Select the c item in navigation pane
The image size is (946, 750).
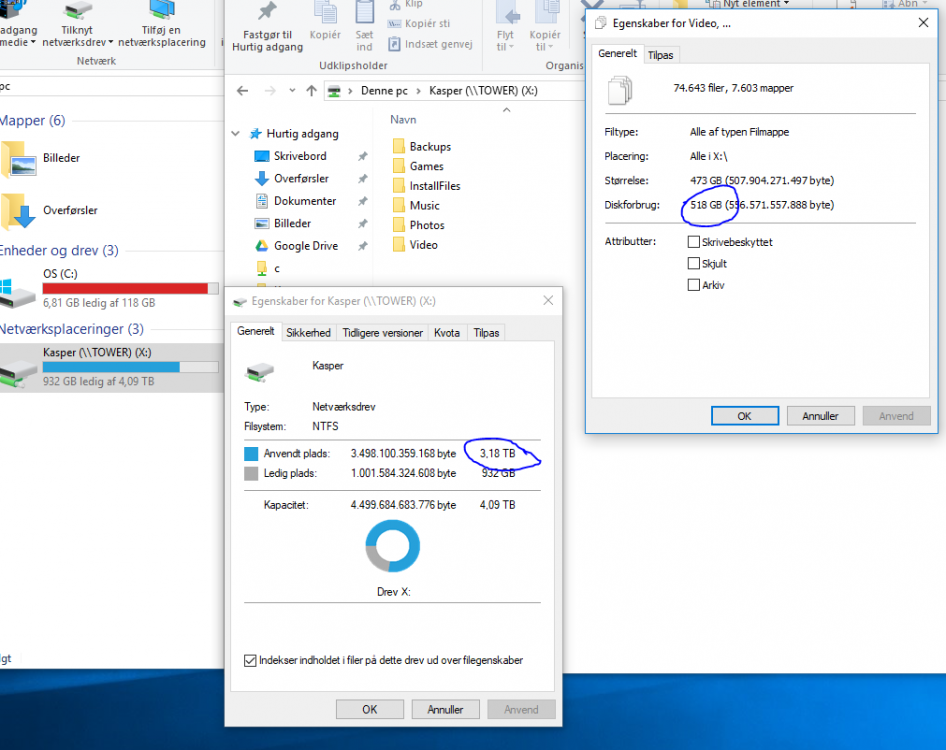pos(268,268)
